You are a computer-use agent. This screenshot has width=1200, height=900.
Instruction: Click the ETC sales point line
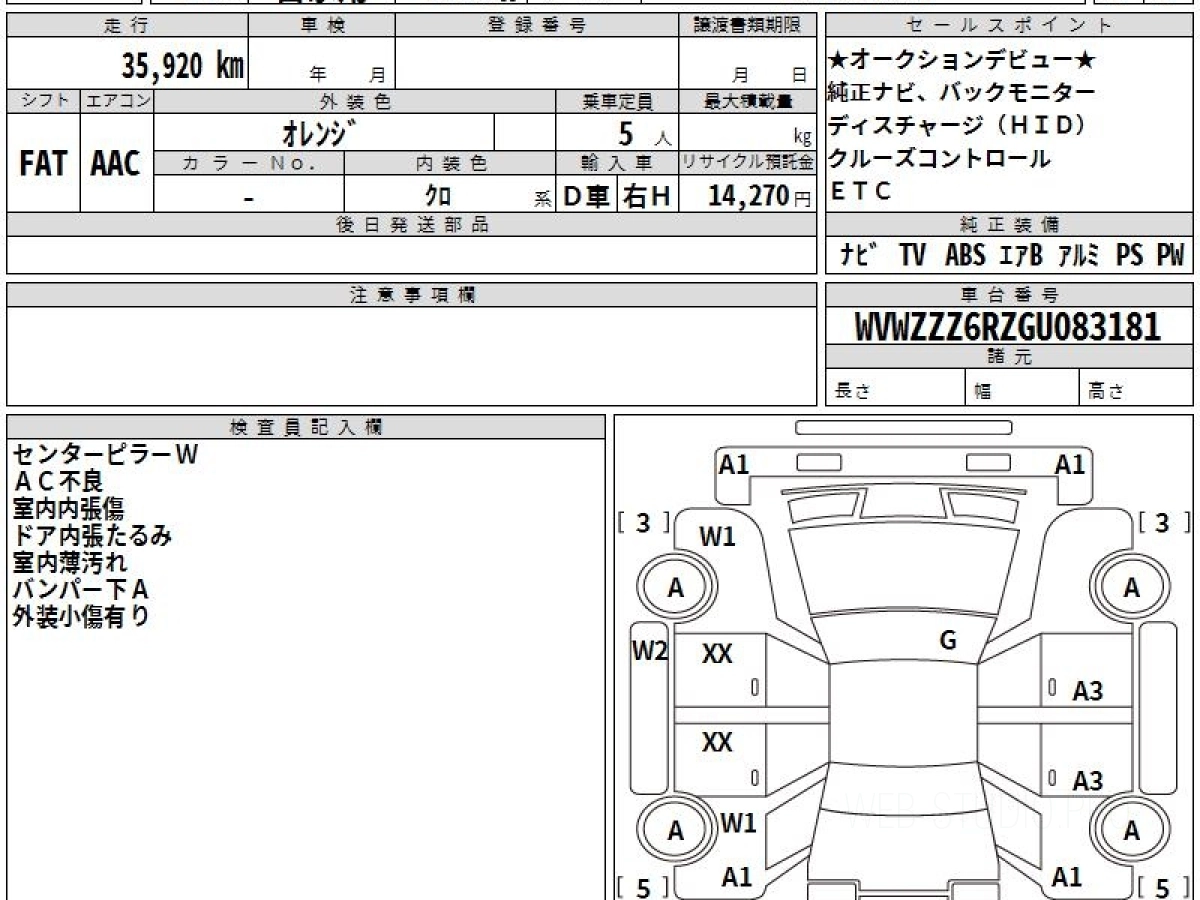pyautogui.click(x=859, y=192)
